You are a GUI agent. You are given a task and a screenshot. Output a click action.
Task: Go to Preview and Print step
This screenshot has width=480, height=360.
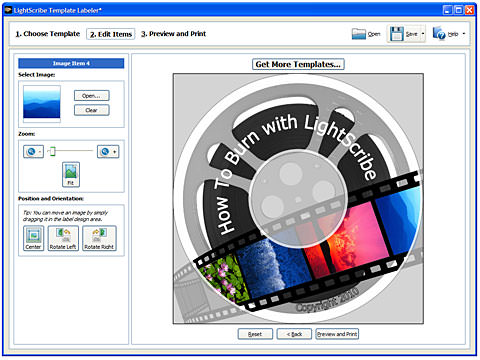point(173,34)
